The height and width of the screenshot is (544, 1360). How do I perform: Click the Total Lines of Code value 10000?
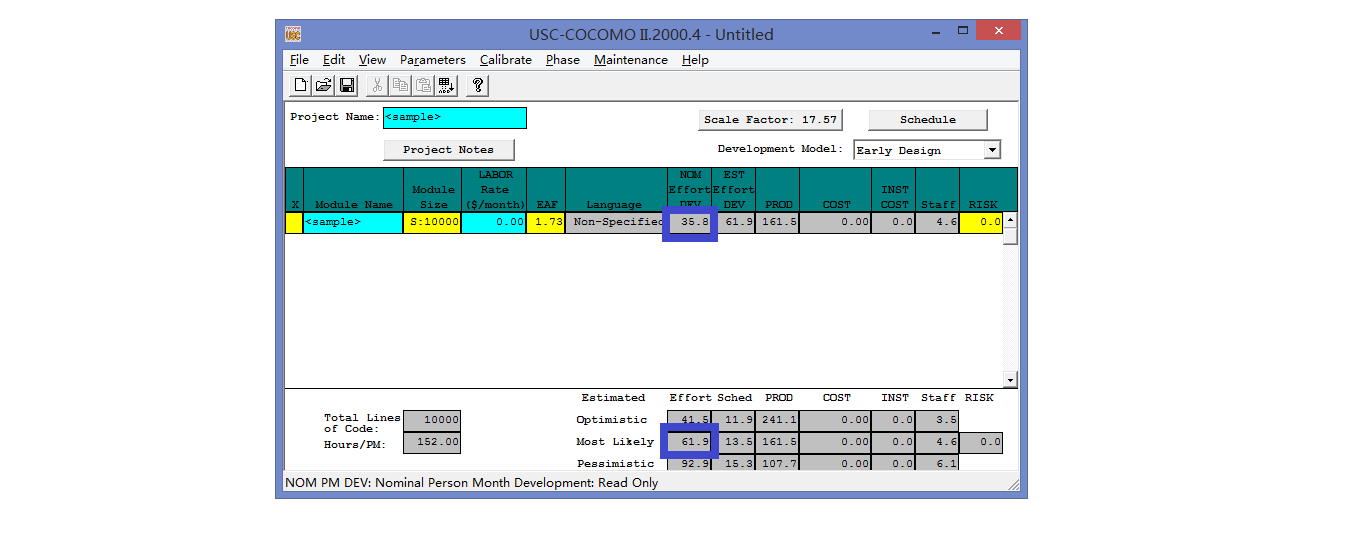(432, 421)
